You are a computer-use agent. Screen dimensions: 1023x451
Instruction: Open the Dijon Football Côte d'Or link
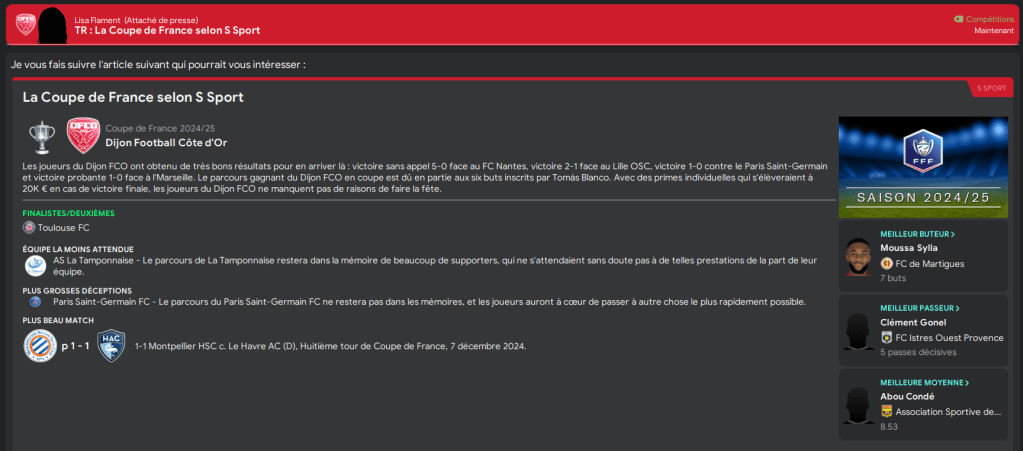[x=166, y=142]
